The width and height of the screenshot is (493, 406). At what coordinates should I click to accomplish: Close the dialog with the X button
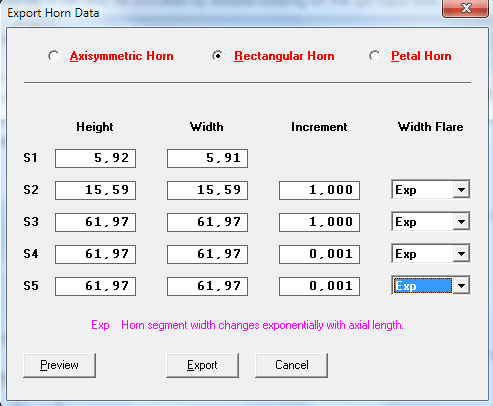(x=466, y=8)
